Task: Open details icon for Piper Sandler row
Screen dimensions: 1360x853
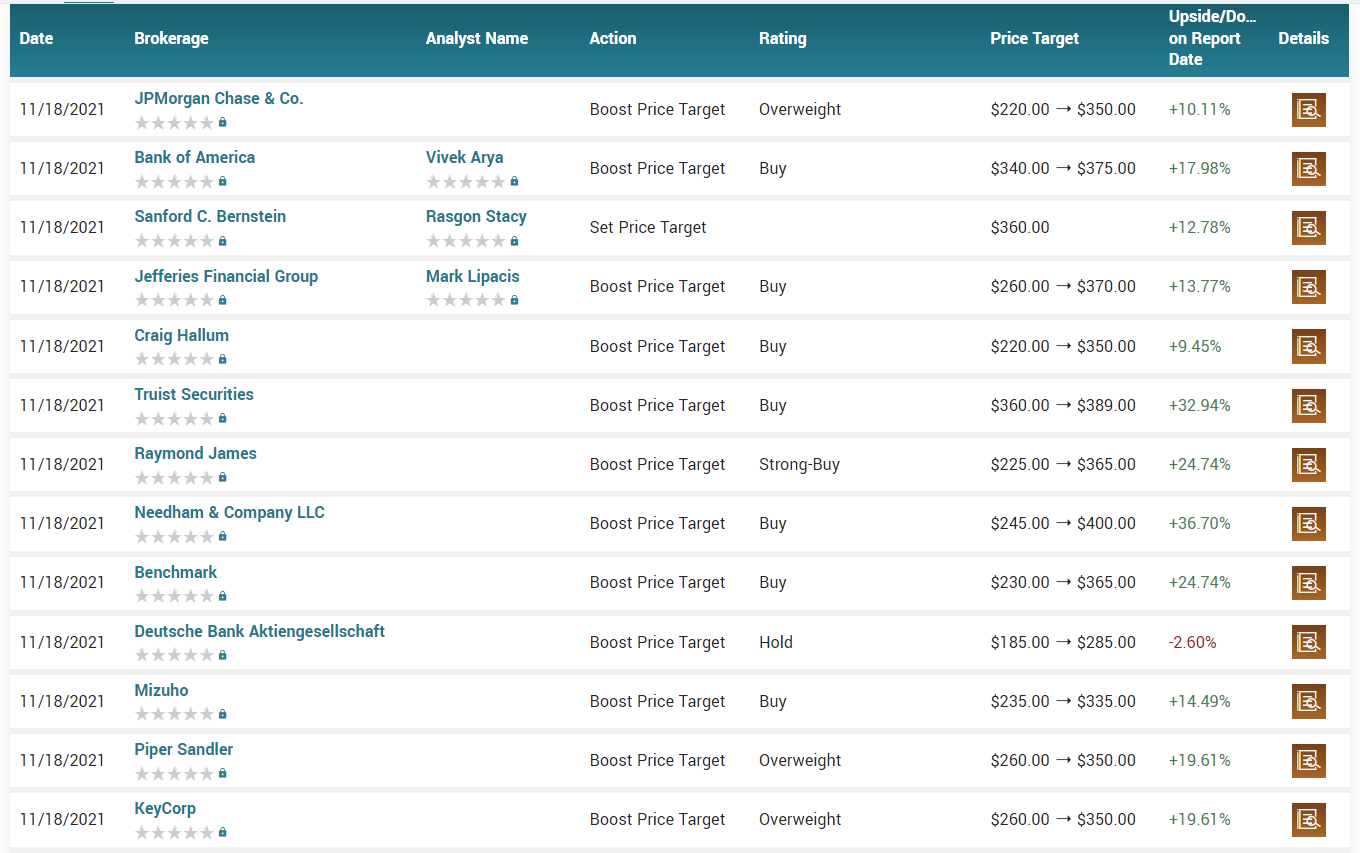Action: [1308, 760]
